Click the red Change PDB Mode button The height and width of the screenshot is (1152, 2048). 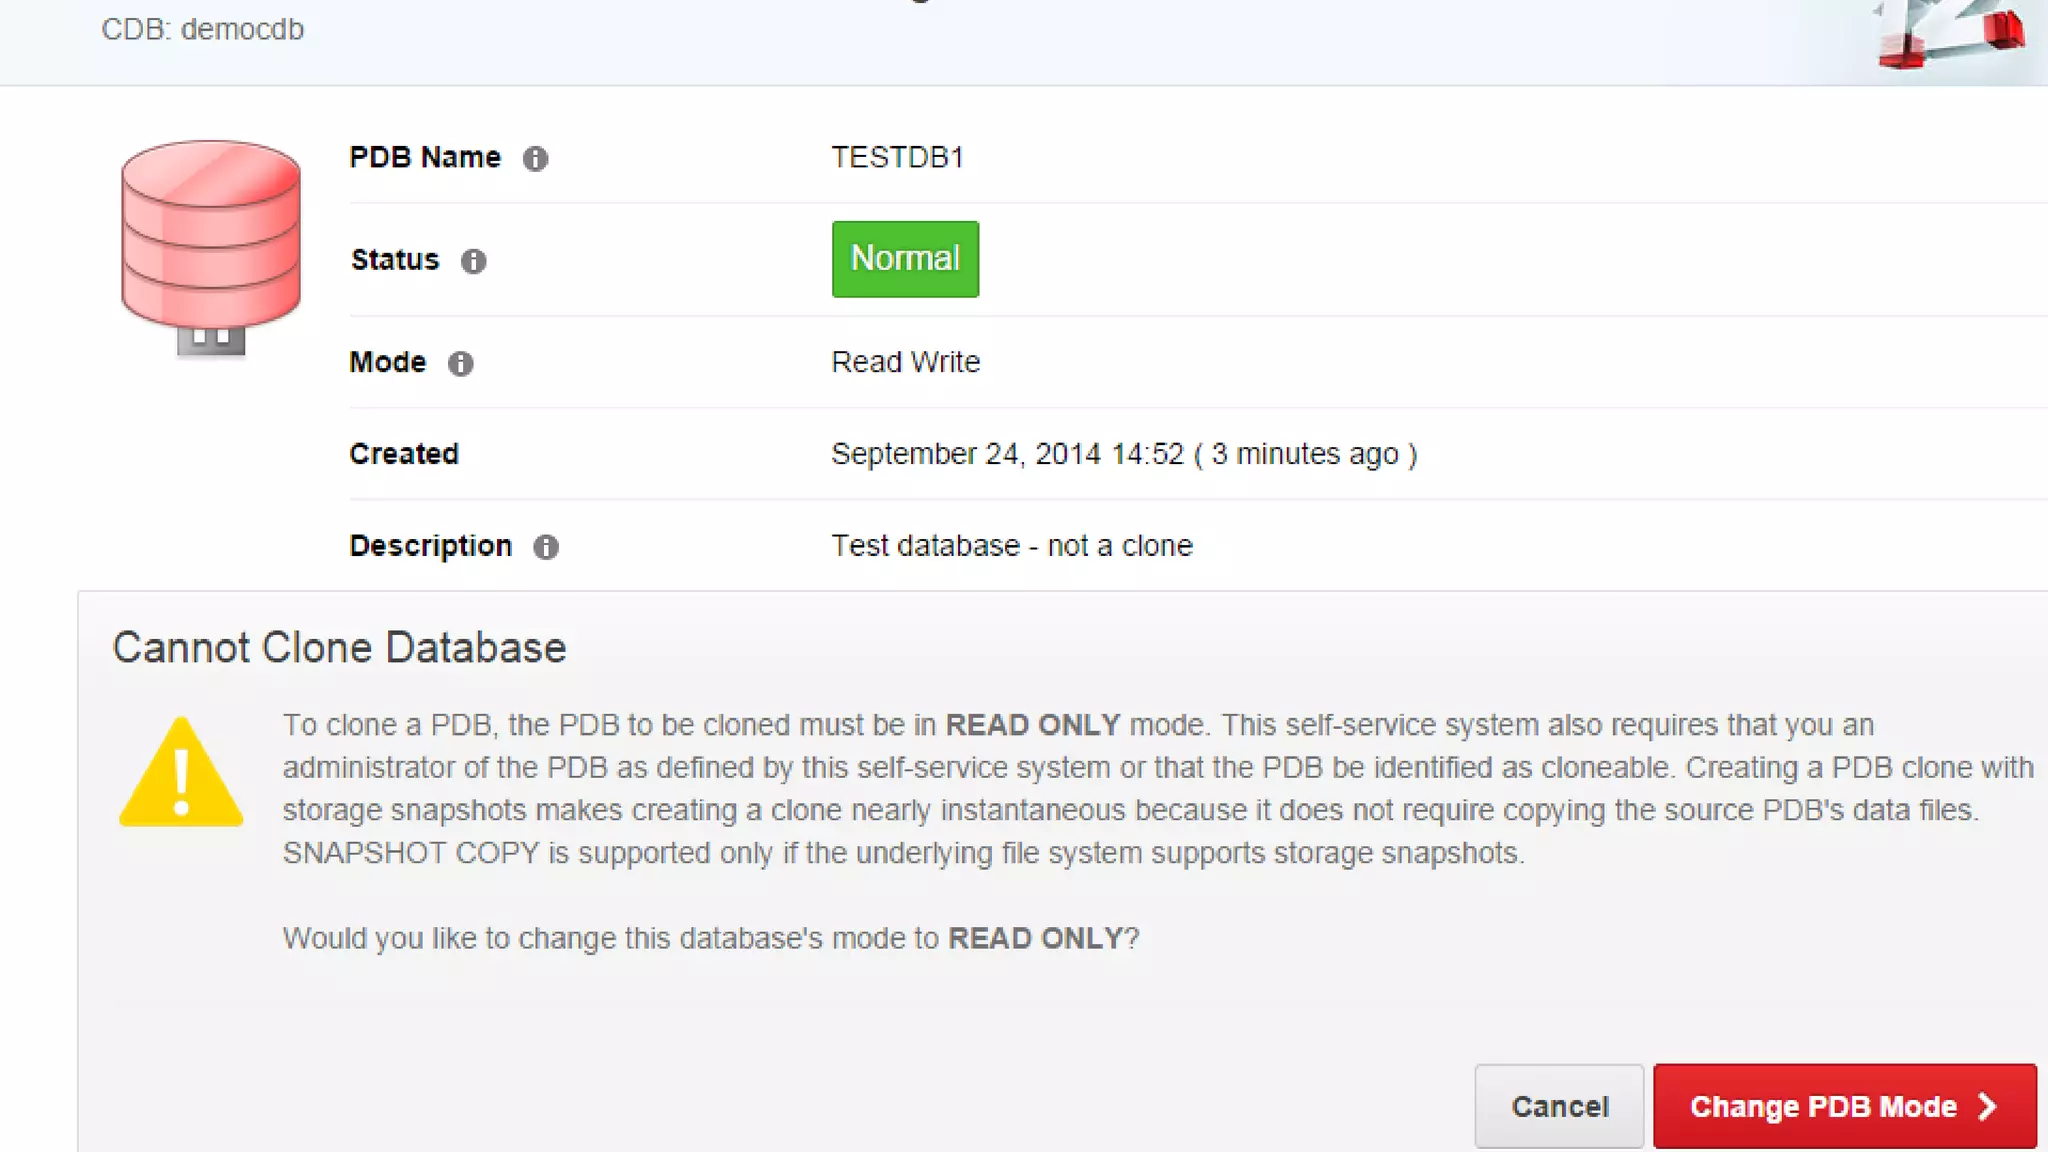[x=1844, y=1106]
